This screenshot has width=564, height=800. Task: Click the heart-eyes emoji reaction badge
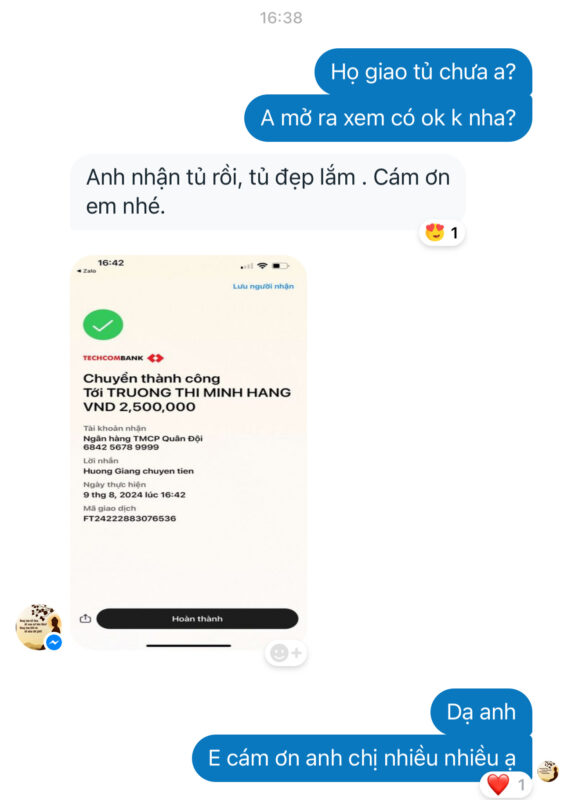(x=442, y=233)
